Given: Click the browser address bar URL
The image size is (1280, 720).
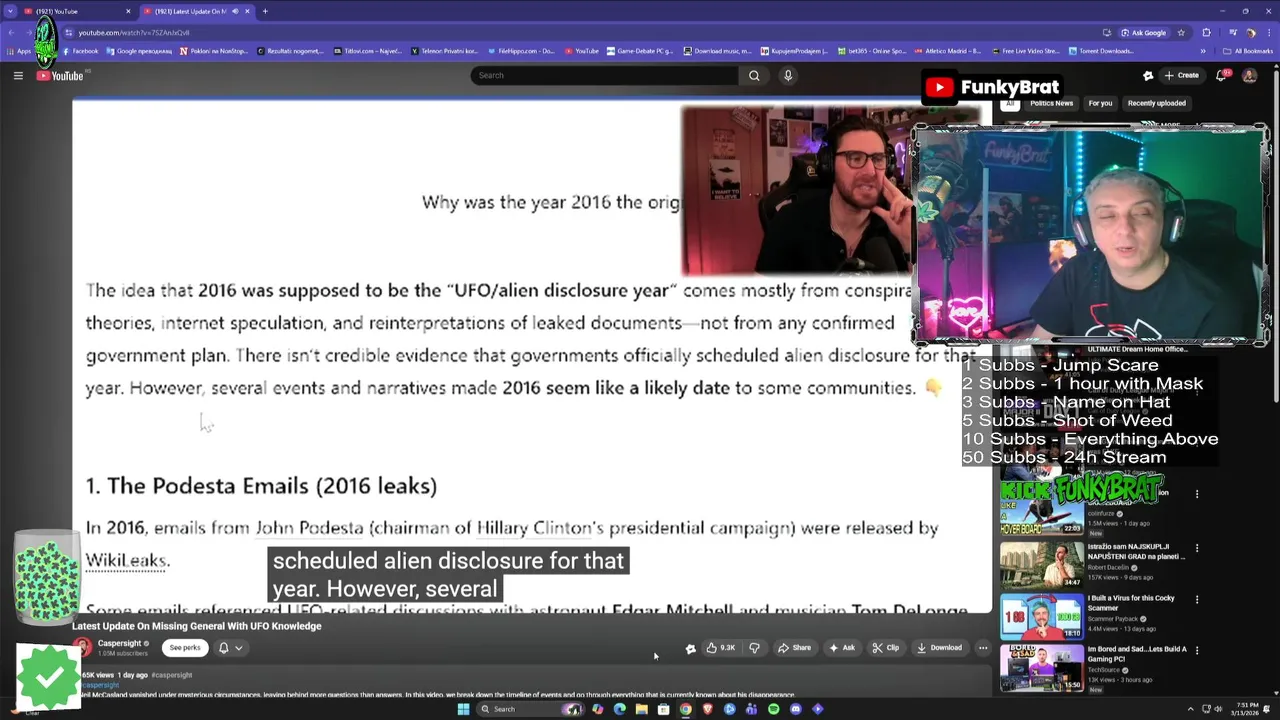Looking at the screenshot, I should click(x=134, y=33).
